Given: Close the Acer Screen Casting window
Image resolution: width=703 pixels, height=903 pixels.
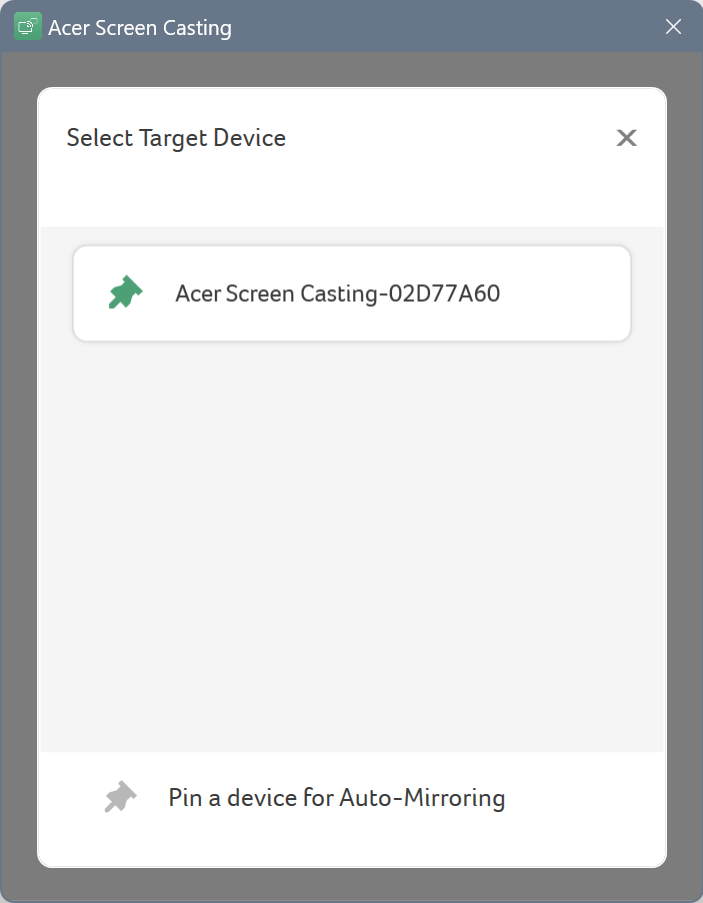Looking at the screenshot, I should pos(673,26).
